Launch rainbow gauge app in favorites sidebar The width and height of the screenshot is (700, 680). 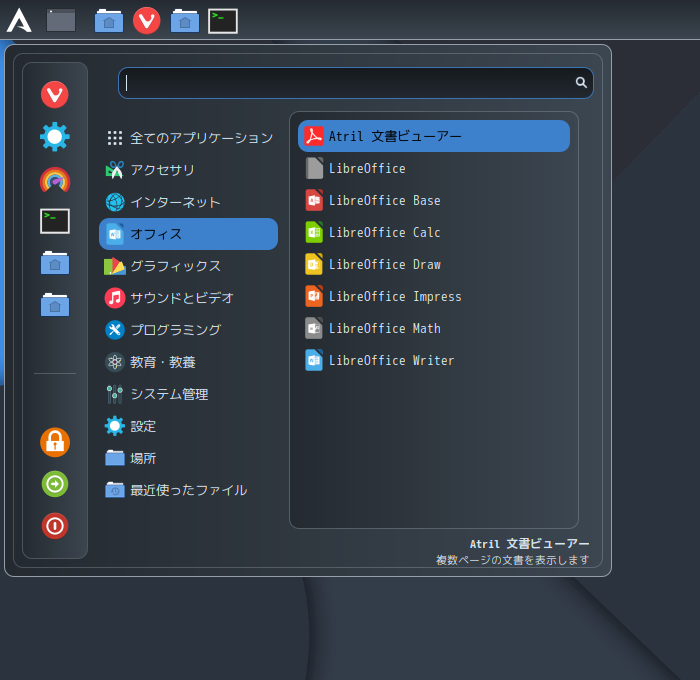pyautogui.click(x=55, y=180)
